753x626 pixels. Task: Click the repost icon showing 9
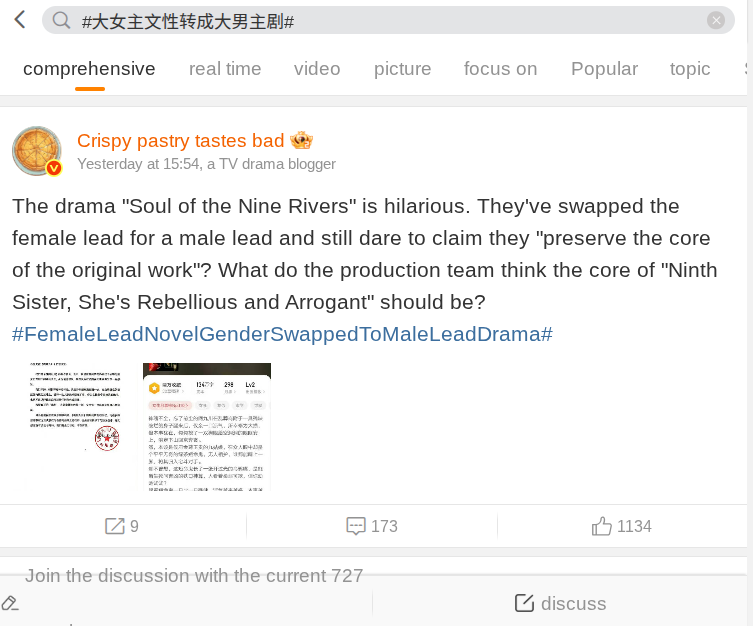[x=114, y=526]
